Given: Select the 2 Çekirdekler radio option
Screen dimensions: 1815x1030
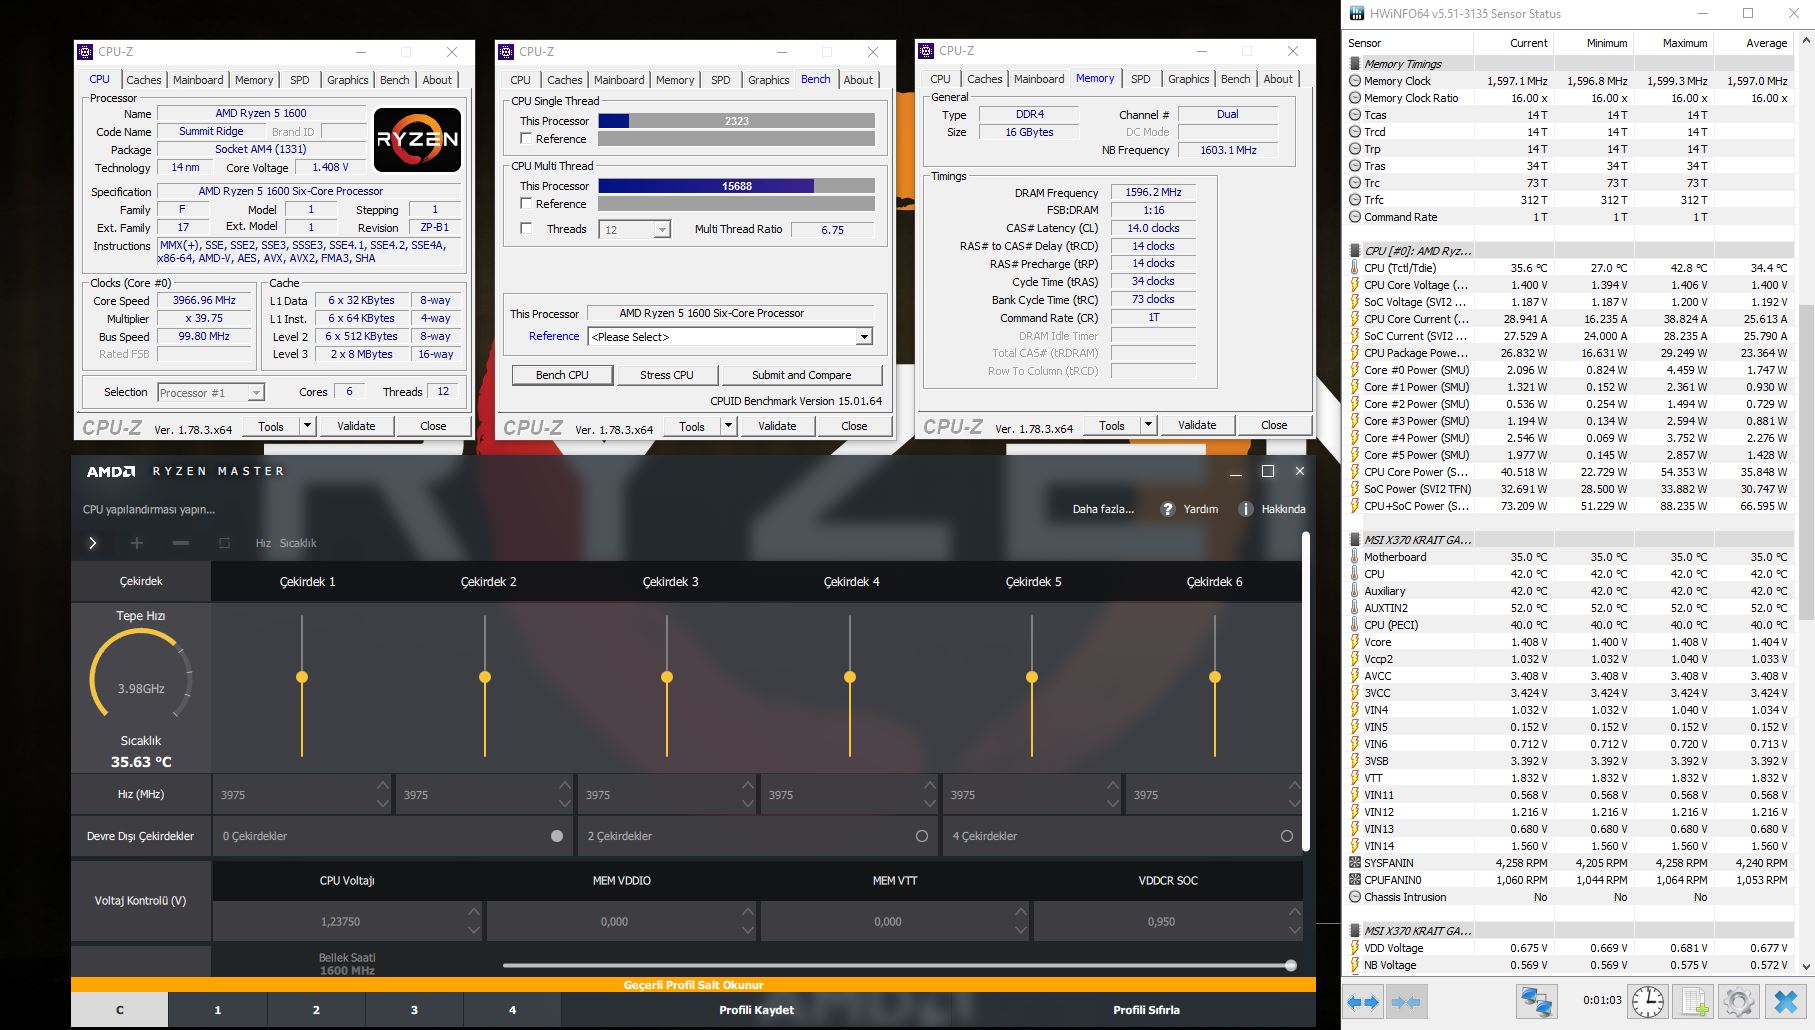Looking at the screenshot, I should pos(922,836).
